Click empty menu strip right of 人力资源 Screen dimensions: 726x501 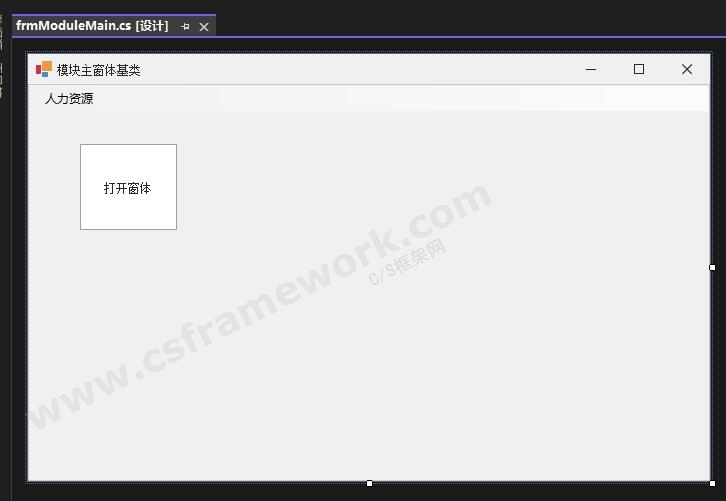click(x=400, y=99)
